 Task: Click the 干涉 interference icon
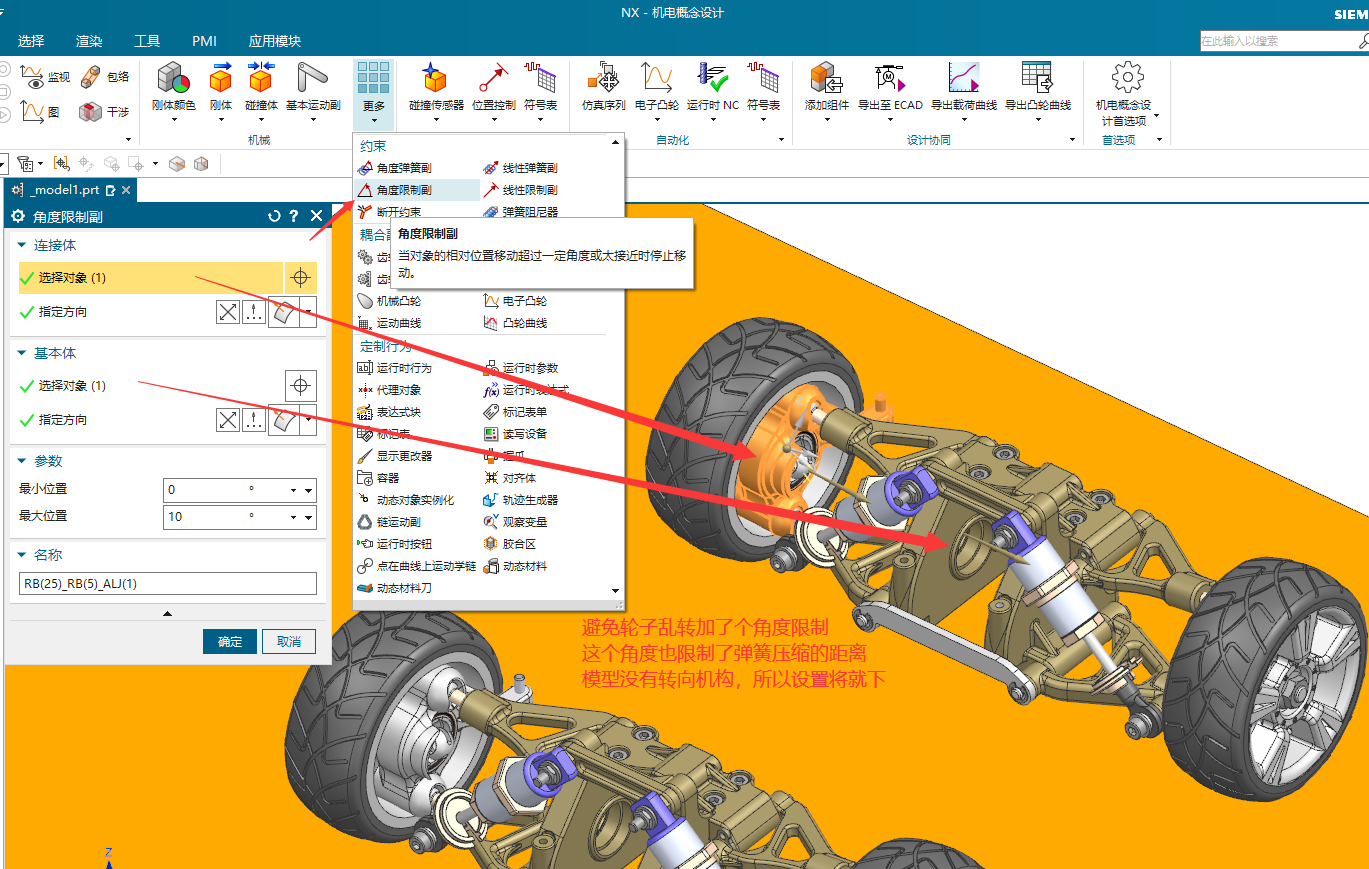click(91, 111)
